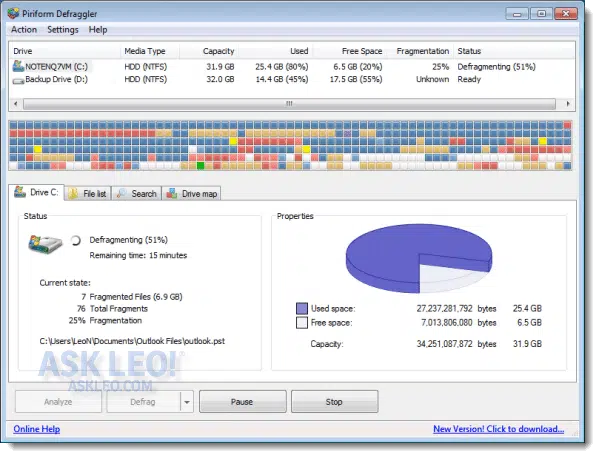Image resolution: width=600 pixels, height=458 pixels.
Task: Open the Help menu
Action: click(98, 29)
